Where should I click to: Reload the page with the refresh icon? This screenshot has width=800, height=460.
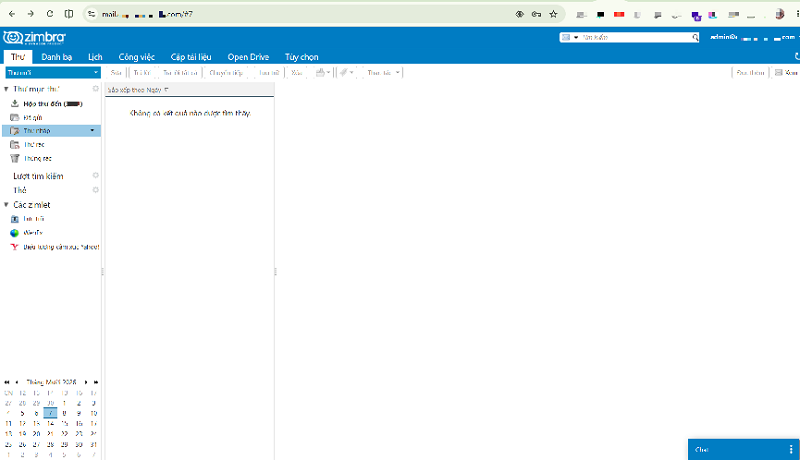[49, 14]
